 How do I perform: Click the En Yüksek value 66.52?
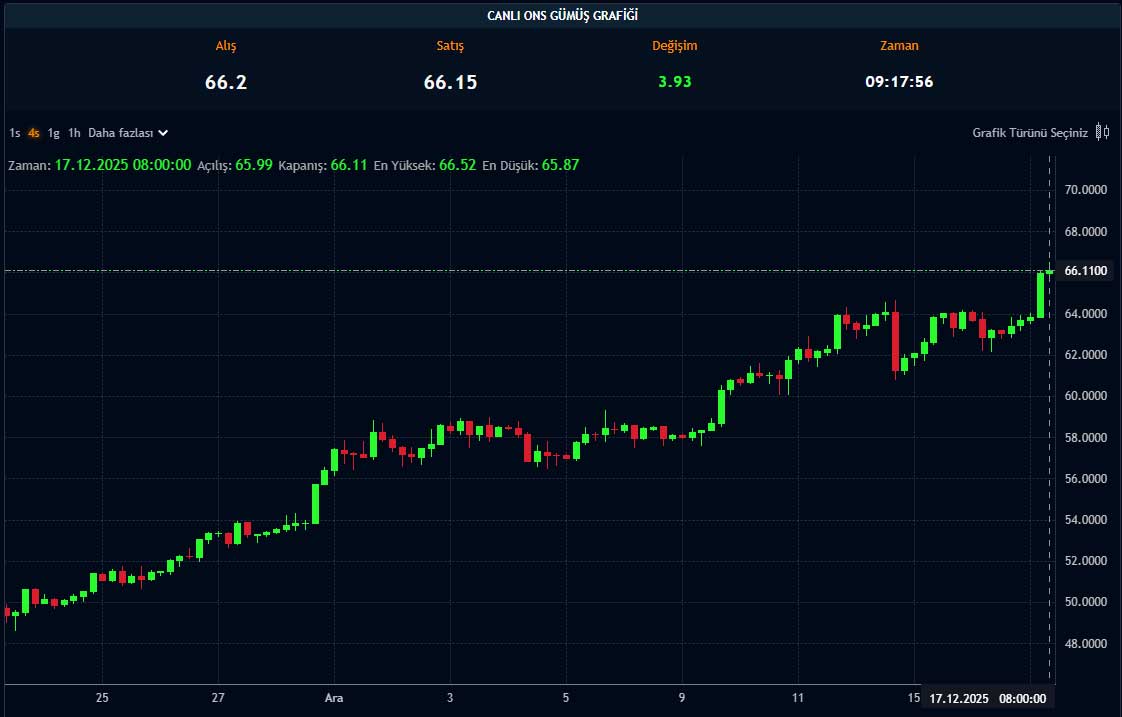(x=457, y=164)
